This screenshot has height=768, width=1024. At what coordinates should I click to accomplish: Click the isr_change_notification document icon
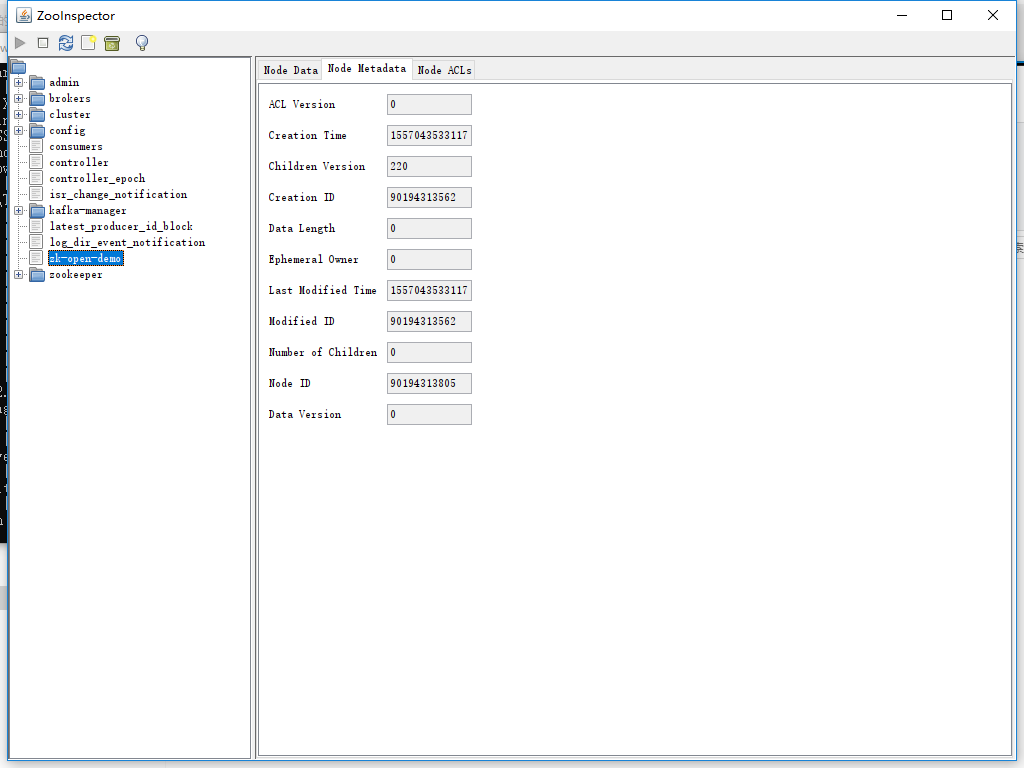click(37, 195)
